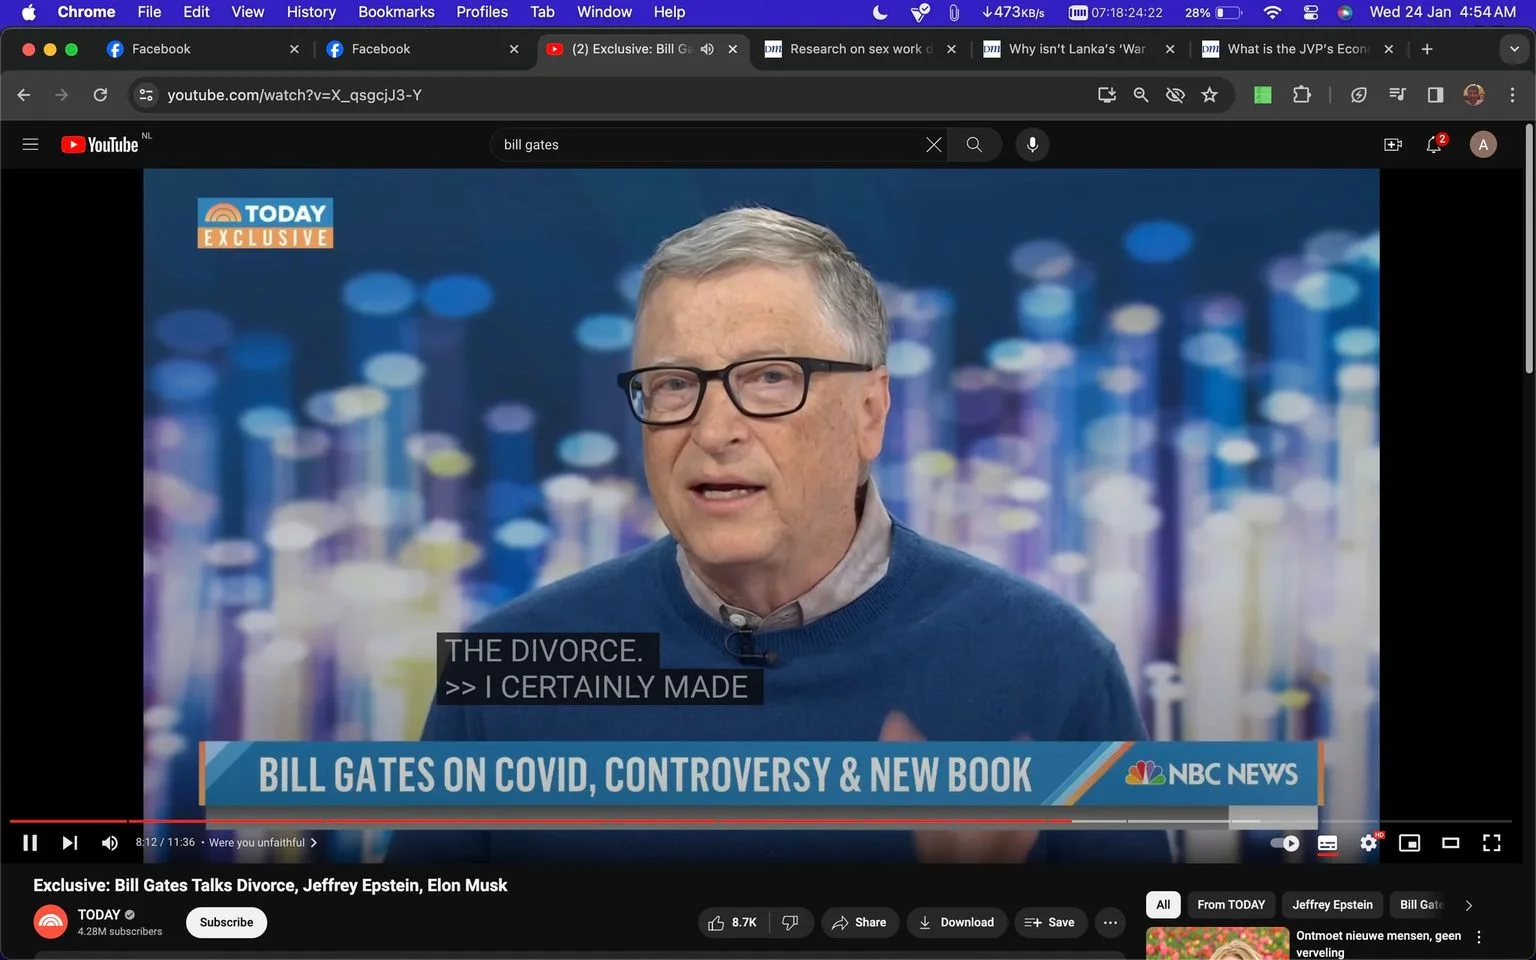
Task: Show more filter chips with right chevron
Action: 1468,905
